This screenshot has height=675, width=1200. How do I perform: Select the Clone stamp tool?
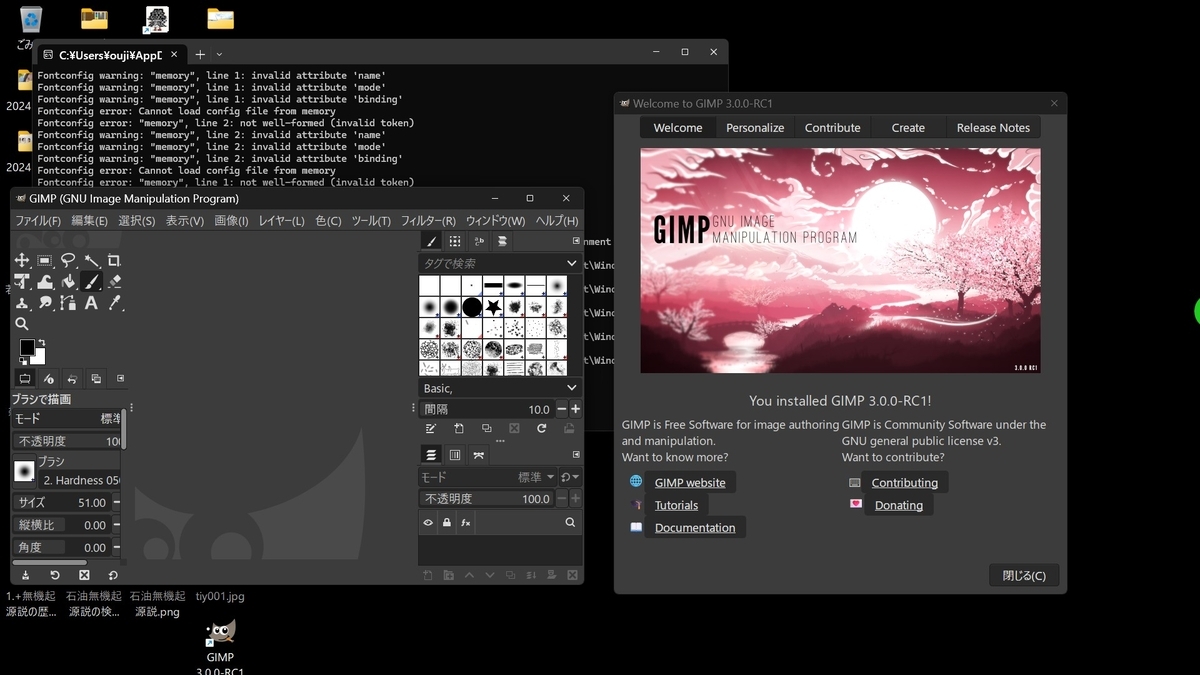22,303
